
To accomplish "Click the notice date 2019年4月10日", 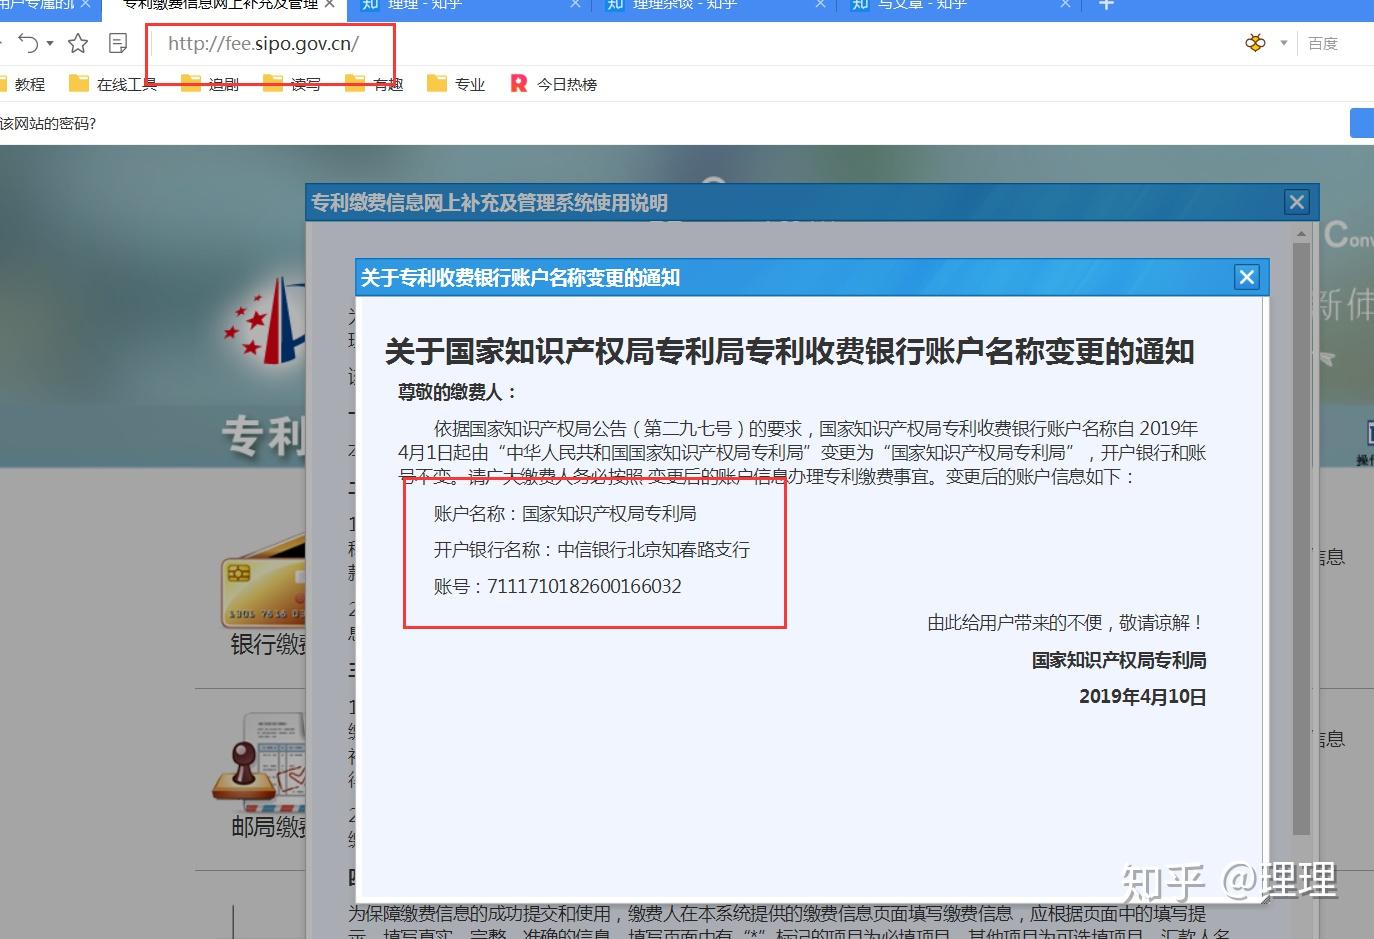I will tap(1142, 697).
